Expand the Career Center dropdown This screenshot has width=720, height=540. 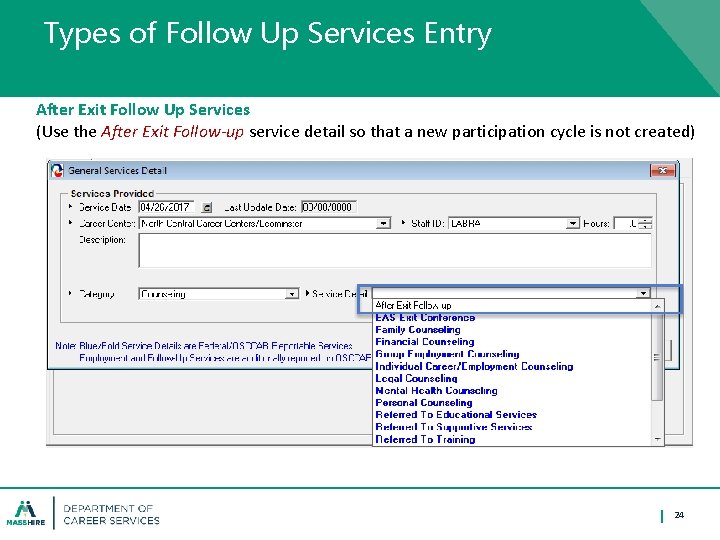(383, 224)
